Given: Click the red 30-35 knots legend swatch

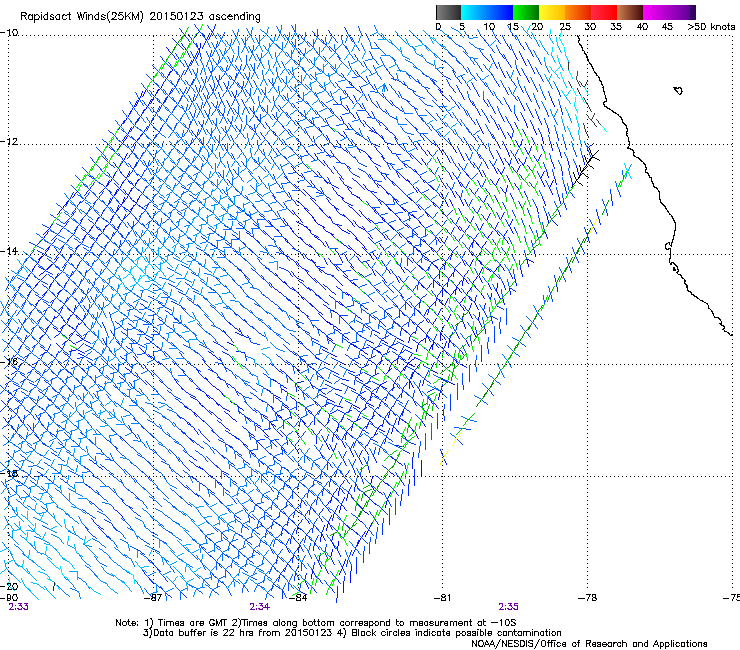Looking at the screenshot, I should click(604, 12).
